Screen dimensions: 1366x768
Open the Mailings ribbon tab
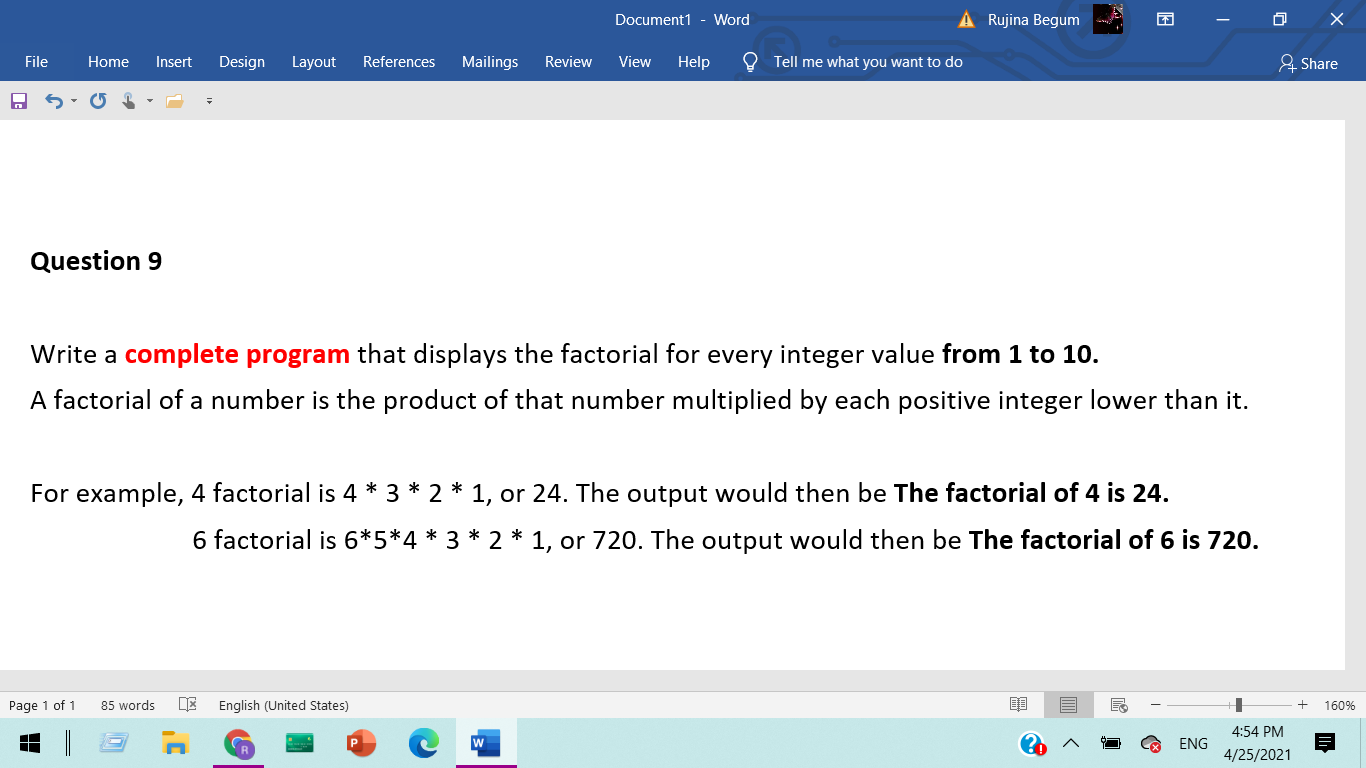[x=490, y=62]
